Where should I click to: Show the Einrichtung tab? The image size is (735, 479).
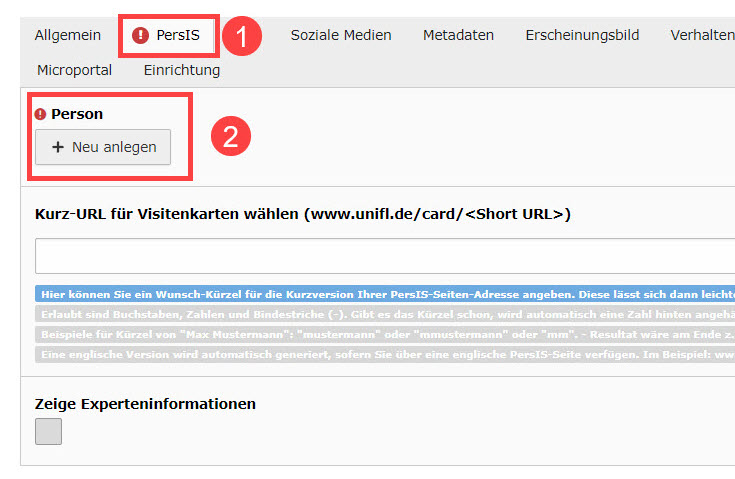pos(182,70)
